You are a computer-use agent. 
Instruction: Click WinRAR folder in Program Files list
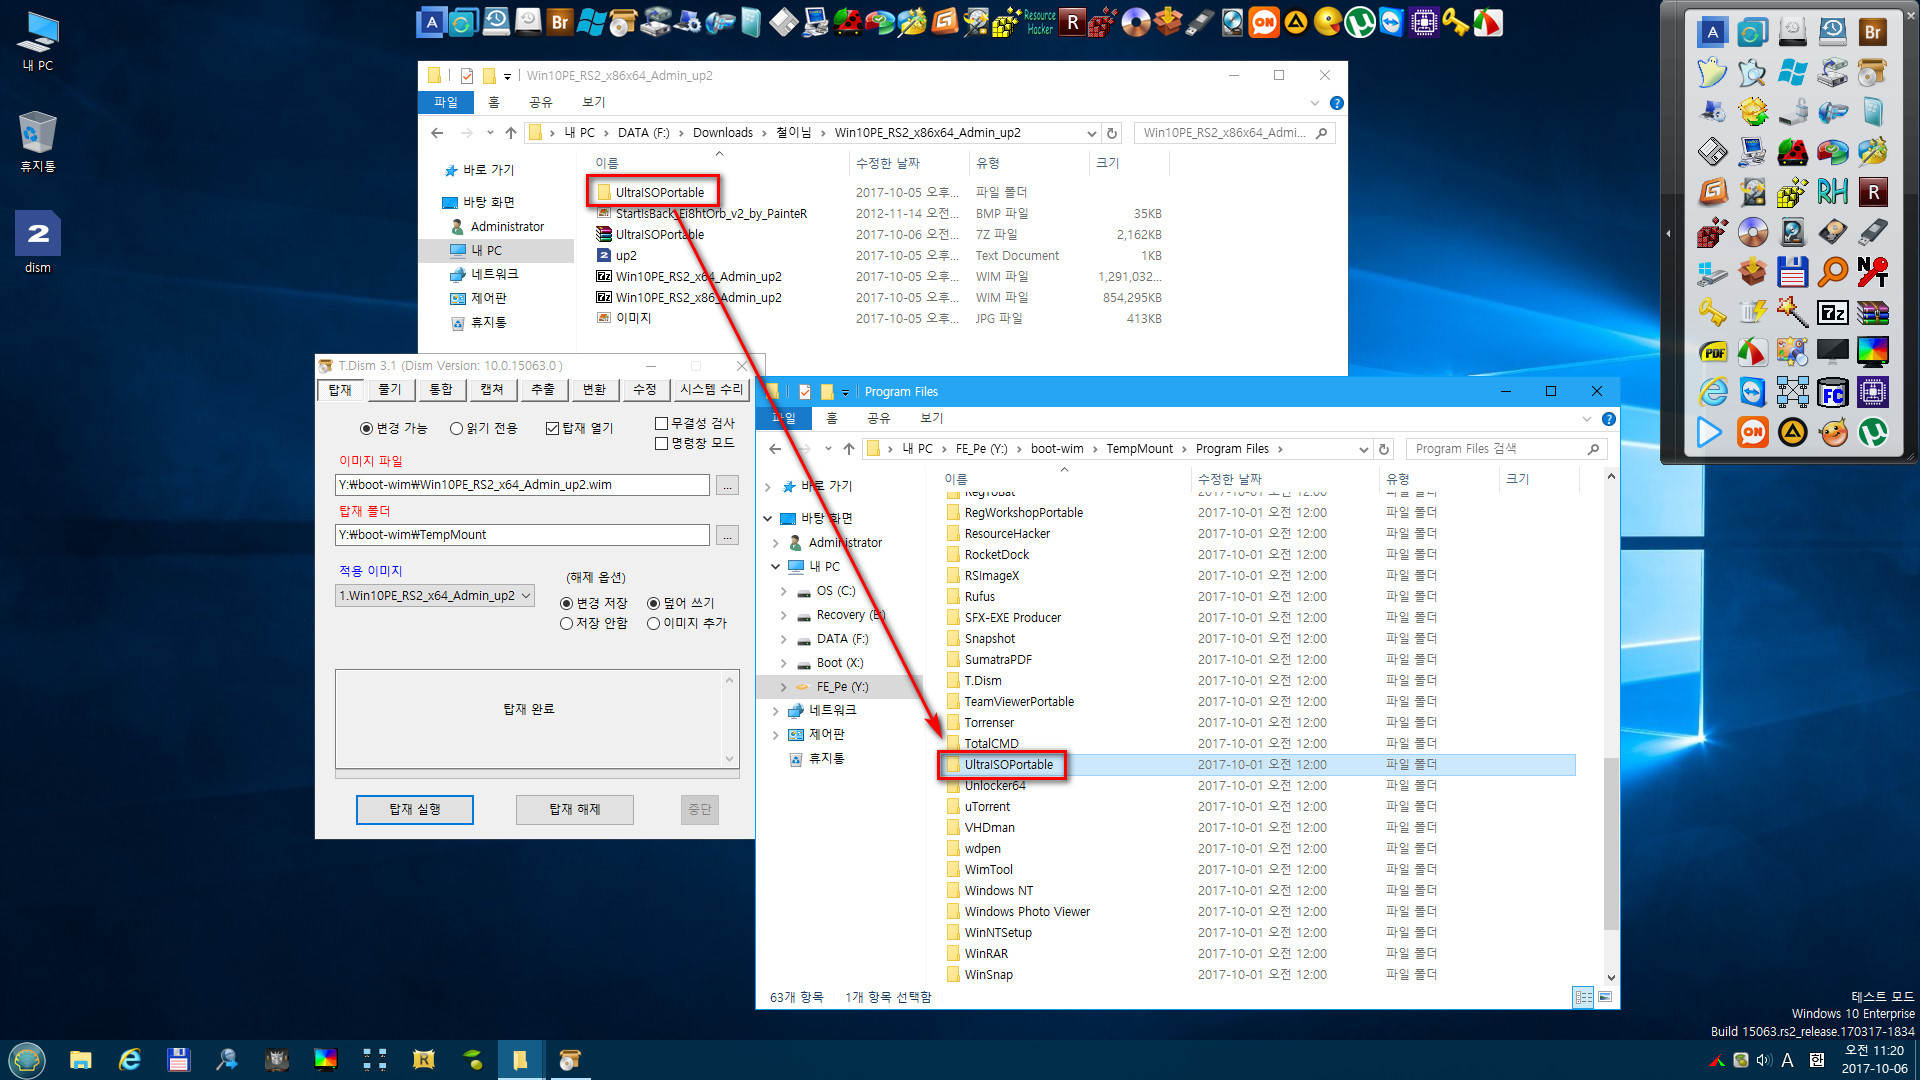click(988, 953)
